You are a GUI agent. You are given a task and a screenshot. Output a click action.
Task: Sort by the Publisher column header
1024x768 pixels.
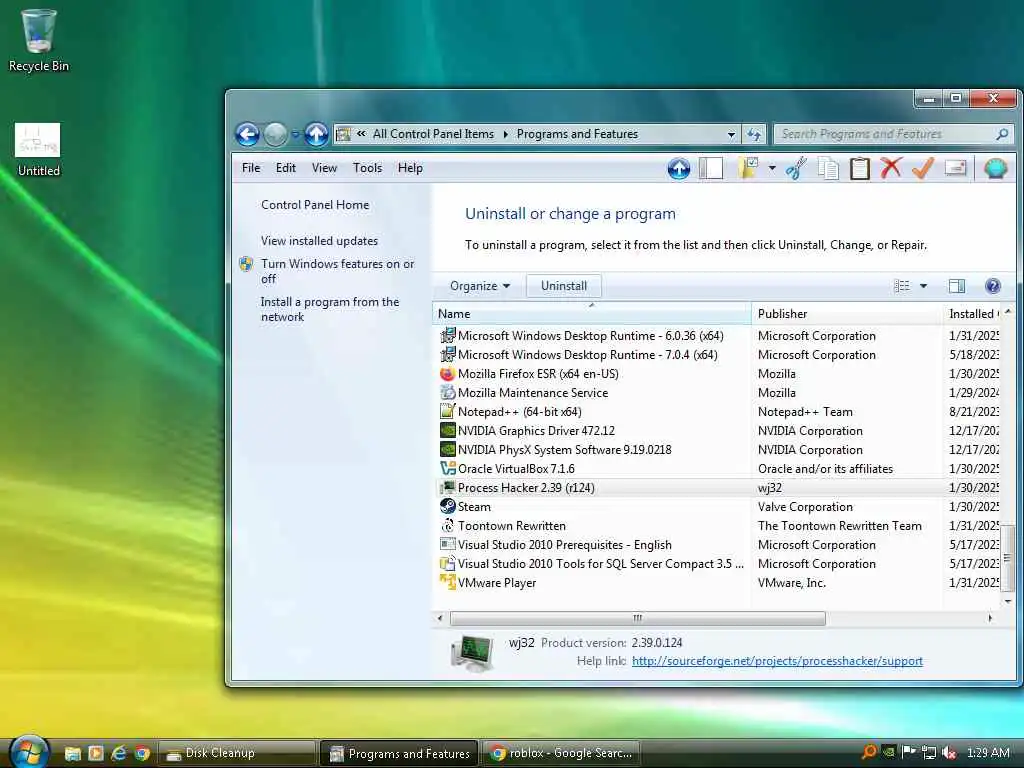[x=847, y=313]
